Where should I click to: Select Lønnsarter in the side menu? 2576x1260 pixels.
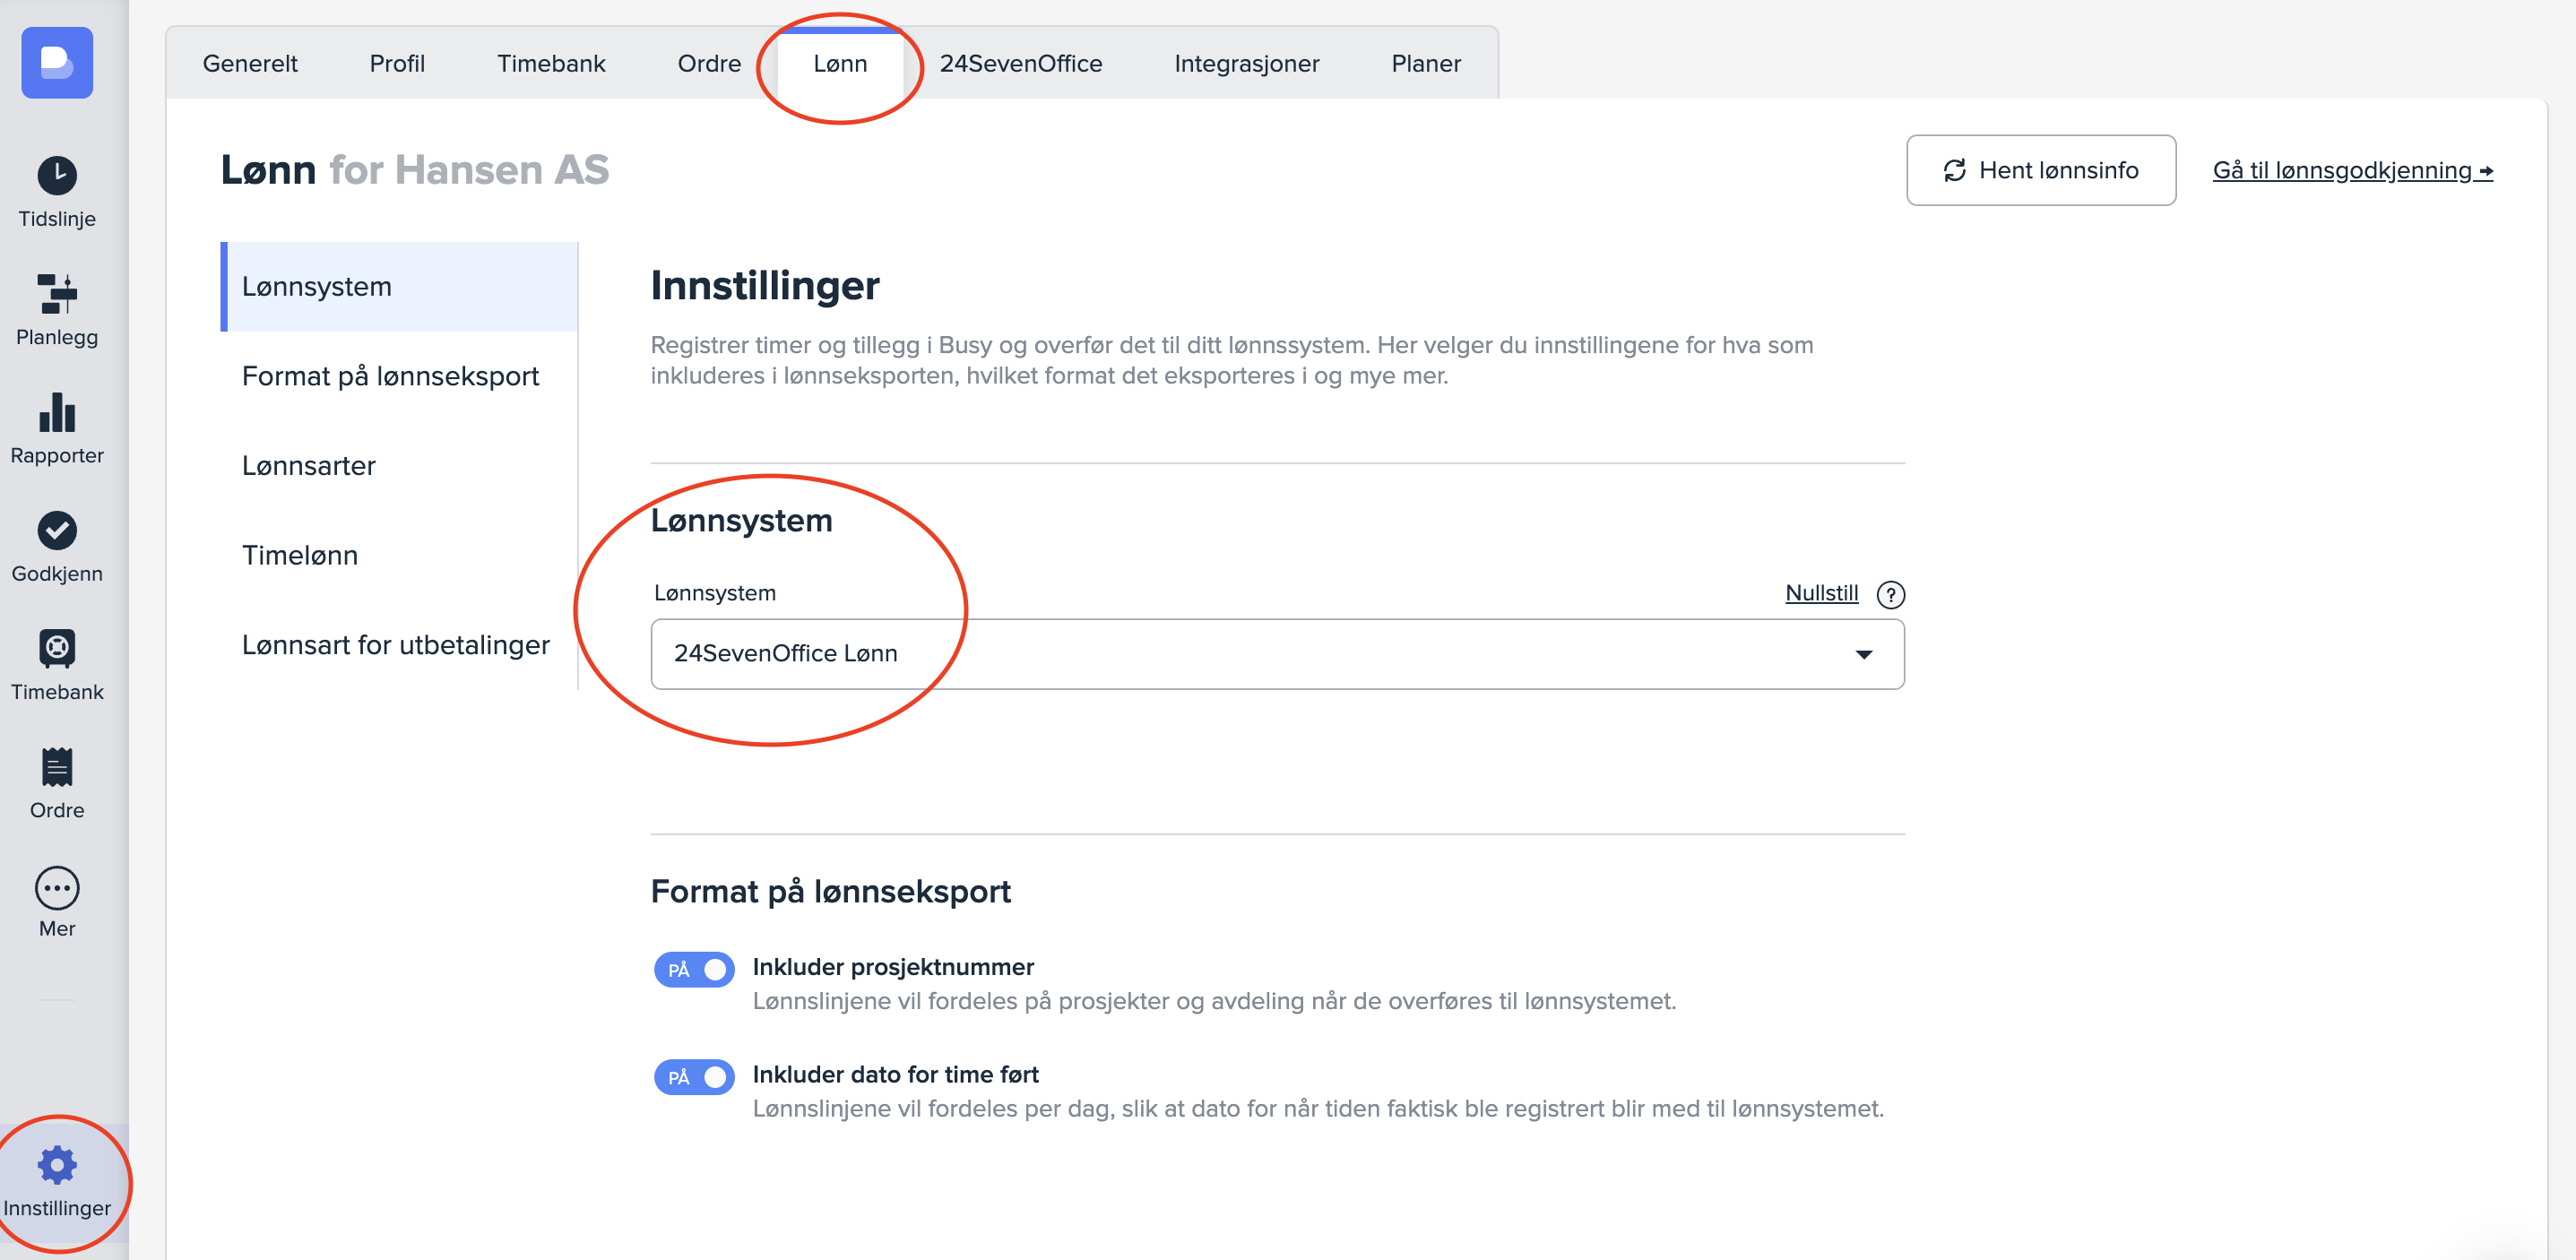pos(309,466)
